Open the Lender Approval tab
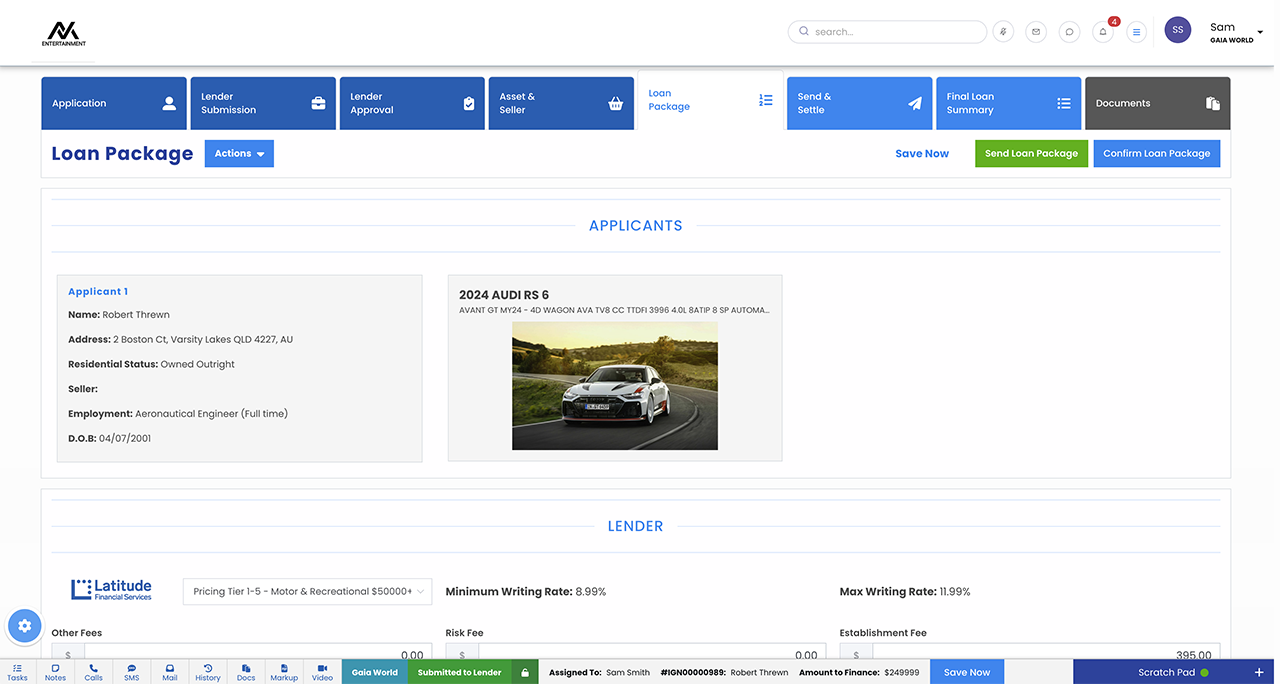Viewport: 1280px width, 684px height. point(412,103)
